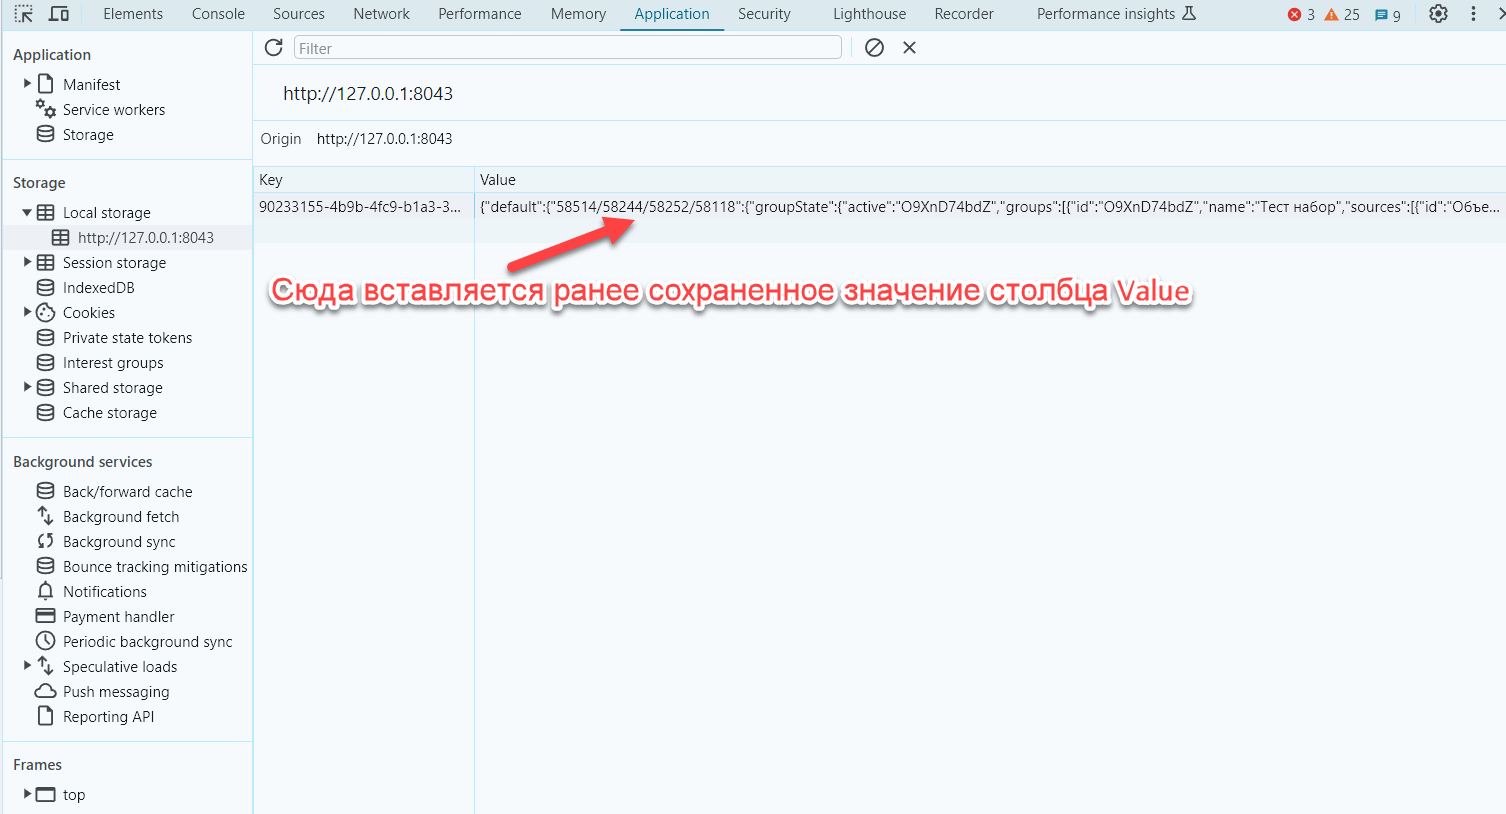
Task: Open DevTools settings gear
Action: pos(1438,14)
